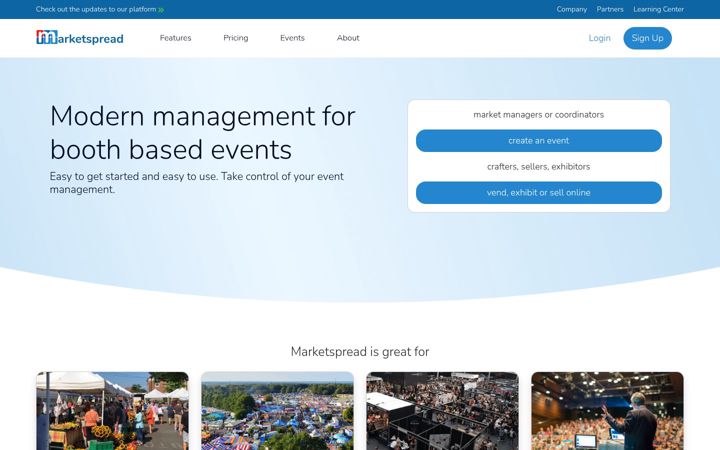This screenshot has width=720, height=450.
Task: Click the 'crafters, sellers, exhibitors' label
Action: tap(539, 167)
